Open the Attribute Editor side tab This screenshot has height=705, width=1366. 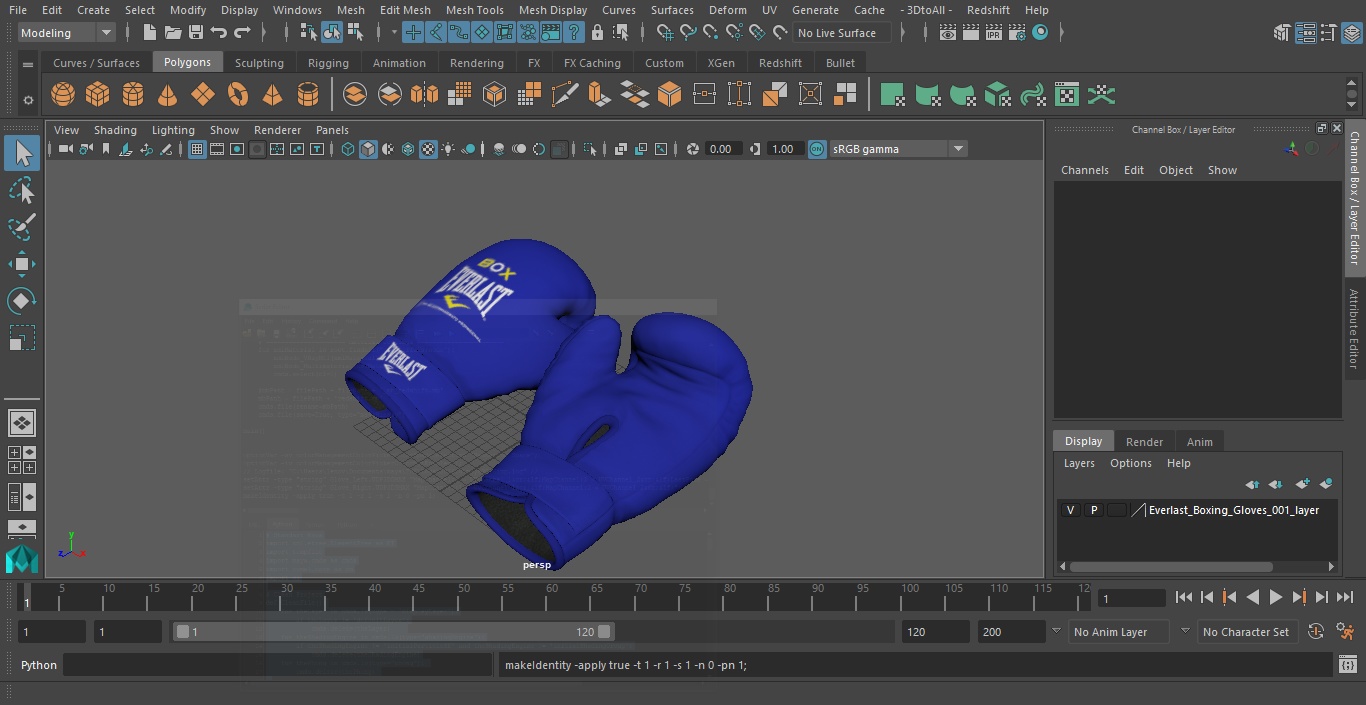tap(1354, 330)
